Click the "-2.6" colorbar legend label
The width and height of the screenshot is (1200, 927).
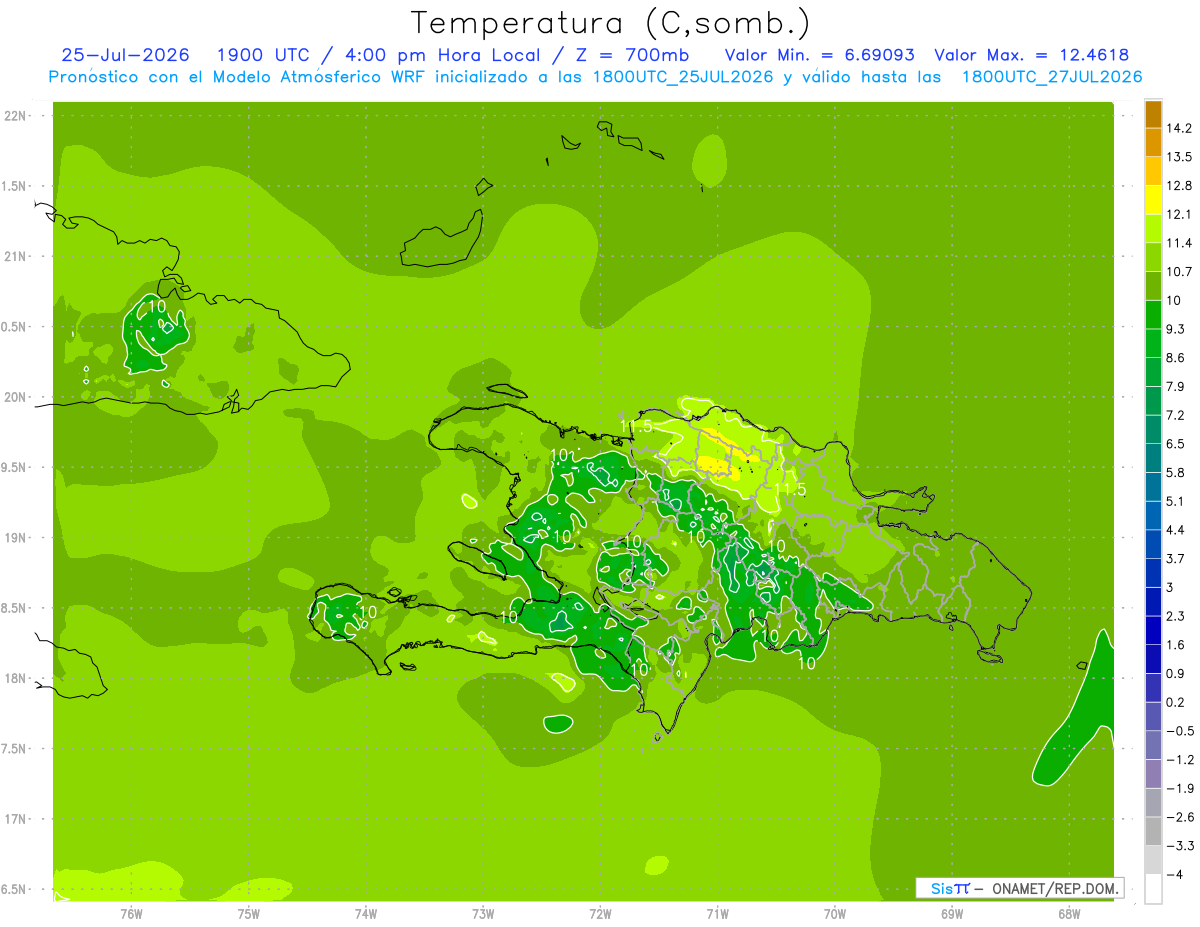pyautogui.click(x=1179, y=817)
